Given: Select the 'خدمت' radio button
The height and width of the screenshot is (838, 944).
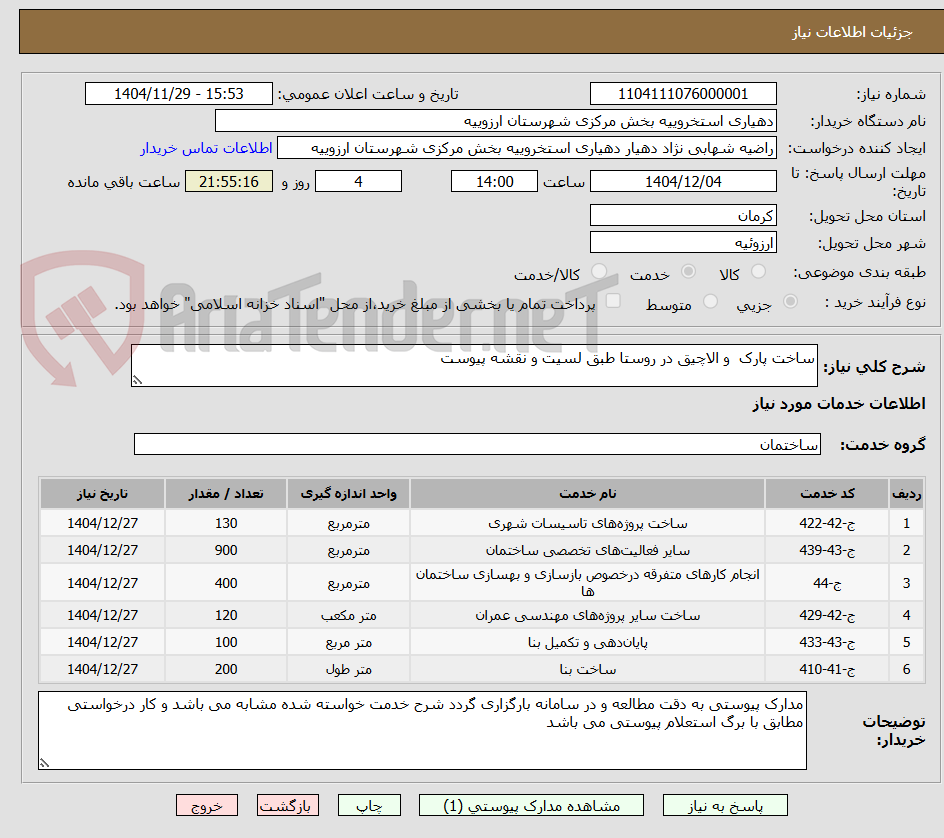Looking at the screenshot, I should coord(688,272).
